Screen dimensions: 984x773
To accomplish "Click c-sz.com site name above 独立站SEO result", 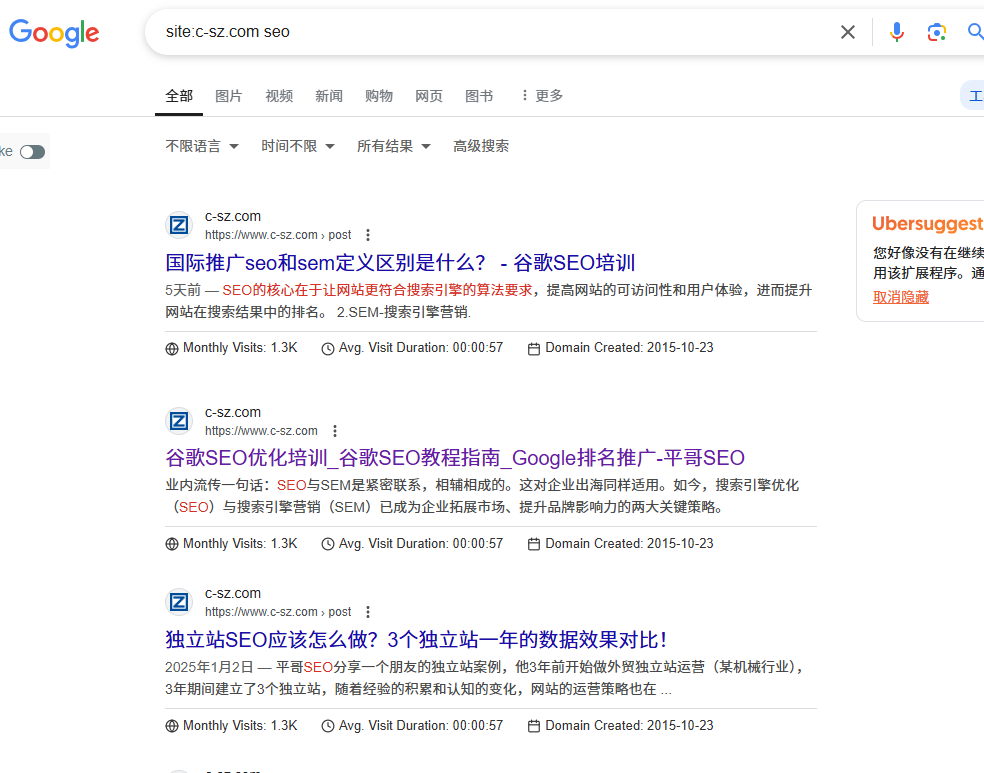I will (x=233, y=594).
